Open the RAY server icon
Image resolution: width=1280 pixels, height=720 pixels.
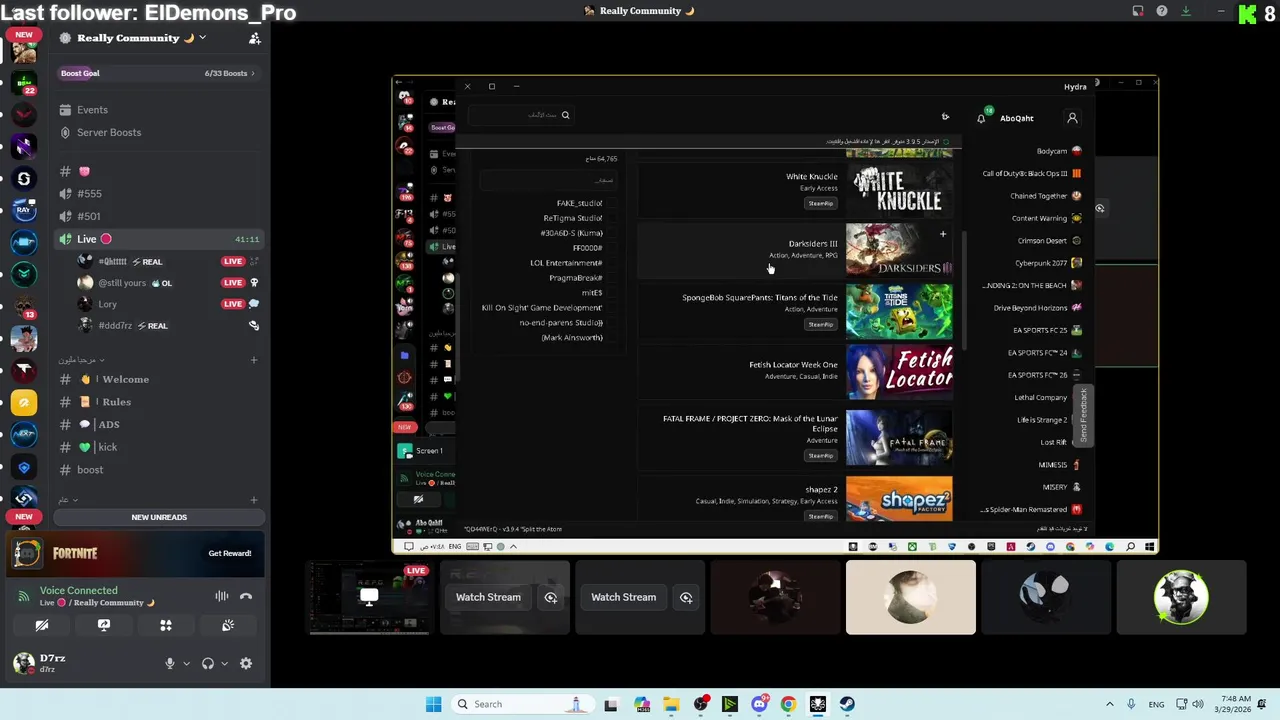click(24, 210)
